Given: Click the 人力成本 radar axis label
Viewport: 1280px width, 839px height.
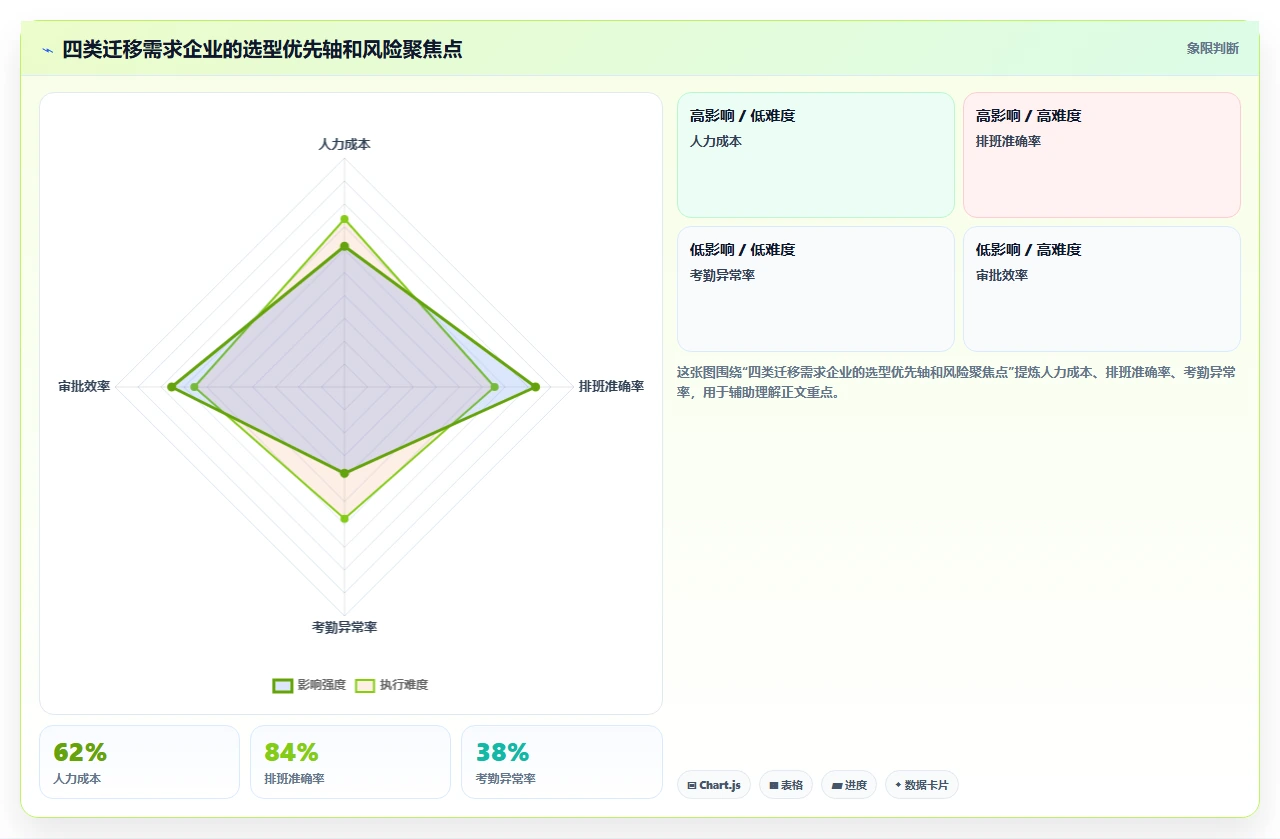Looking at the screenshot, I should [344, 144].
